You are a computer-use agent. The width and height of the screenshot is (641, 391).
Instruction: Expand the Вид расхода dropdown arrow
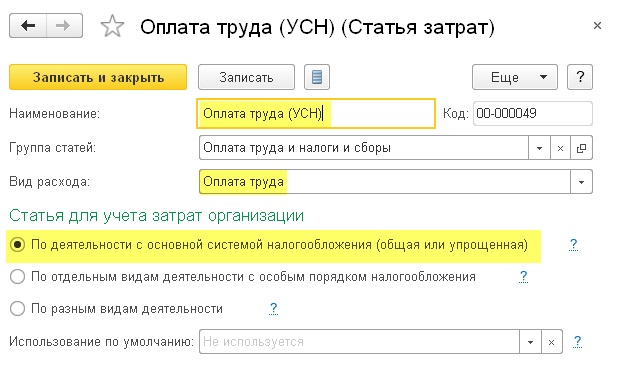coord(581,182)
